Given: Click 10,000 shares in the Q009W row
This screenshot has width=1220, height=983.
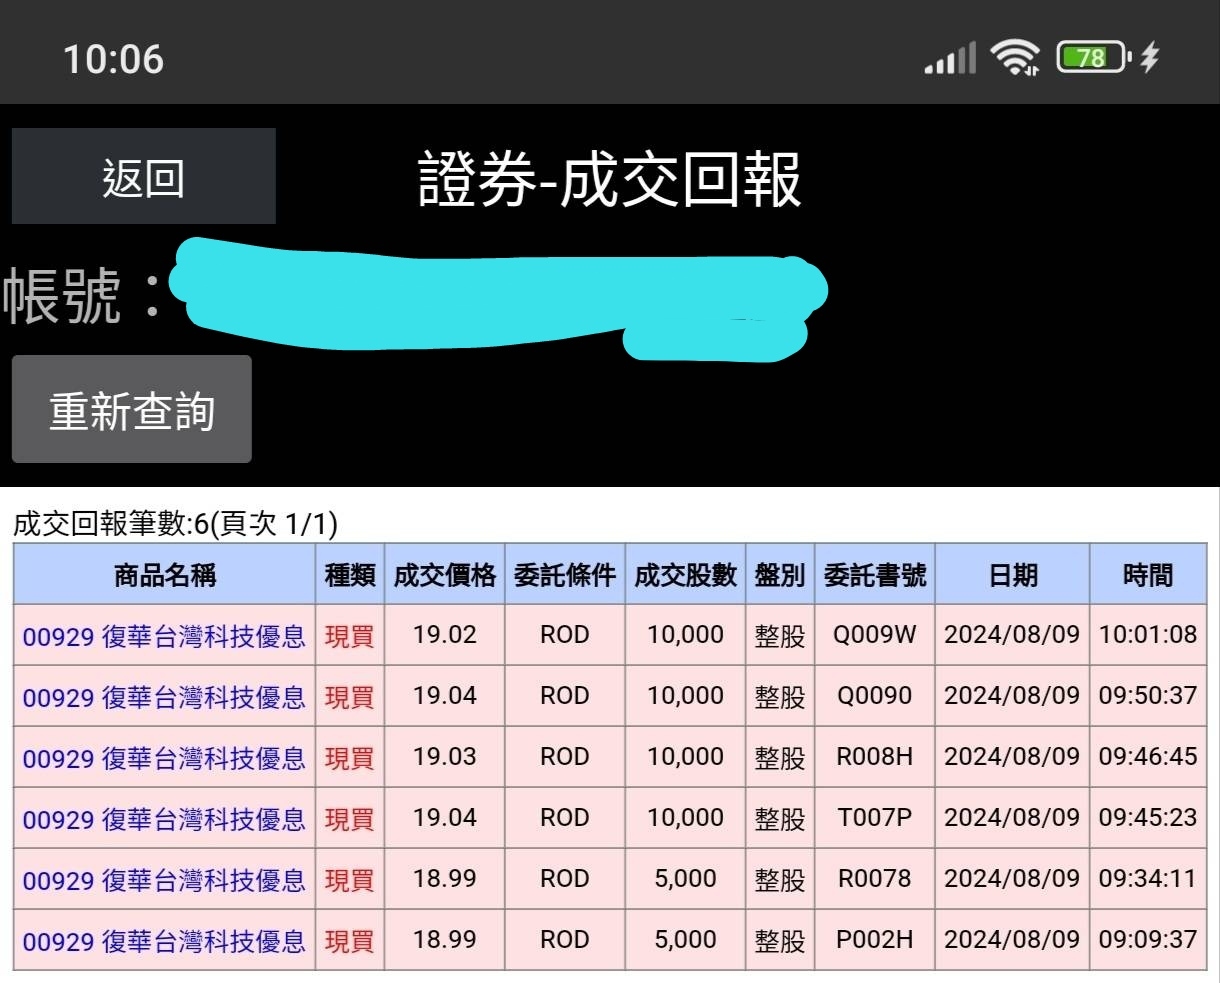Looking at the screenshot, I should tap(685, 635).
